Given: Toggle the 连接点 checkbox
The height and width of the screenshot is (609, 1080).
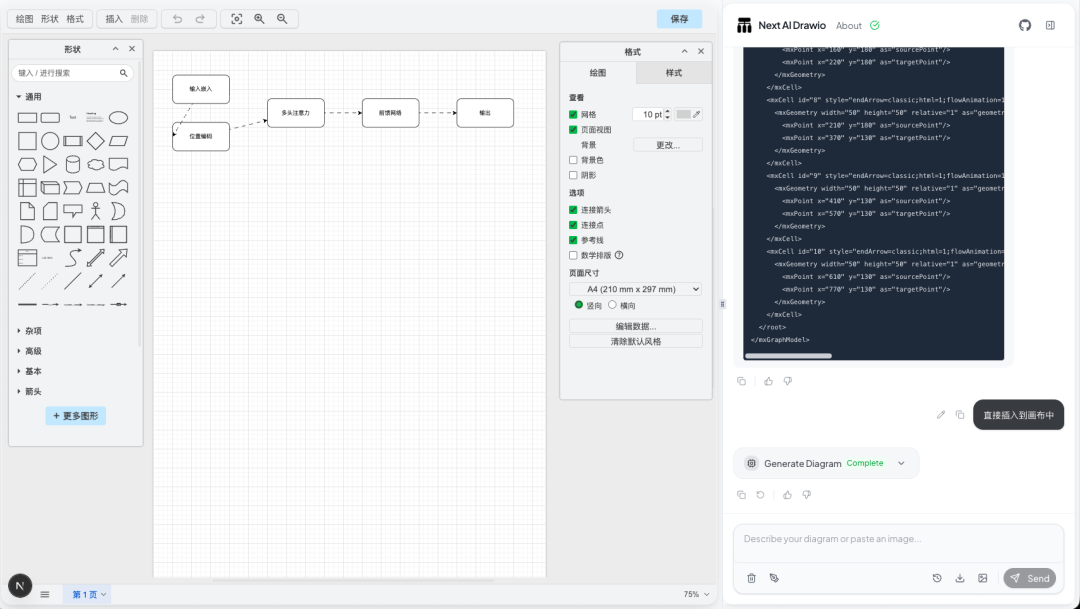Looking at the screenshot, I should point(573,225).
